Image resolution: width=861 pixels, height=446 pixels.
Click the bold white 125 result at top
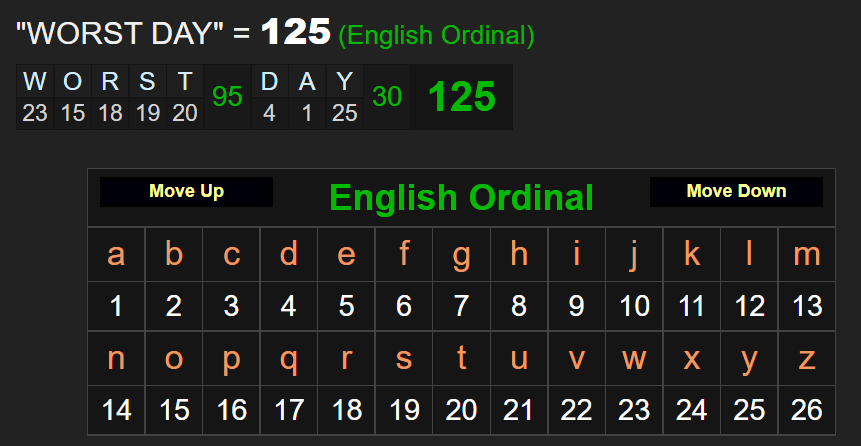(x=295, y=32)
